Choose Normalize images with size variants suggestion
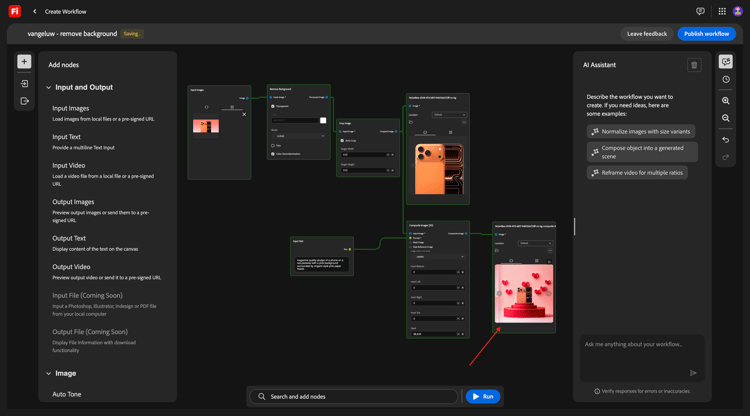The width and height of the screenshot is (750, 416). click(641, 131)
